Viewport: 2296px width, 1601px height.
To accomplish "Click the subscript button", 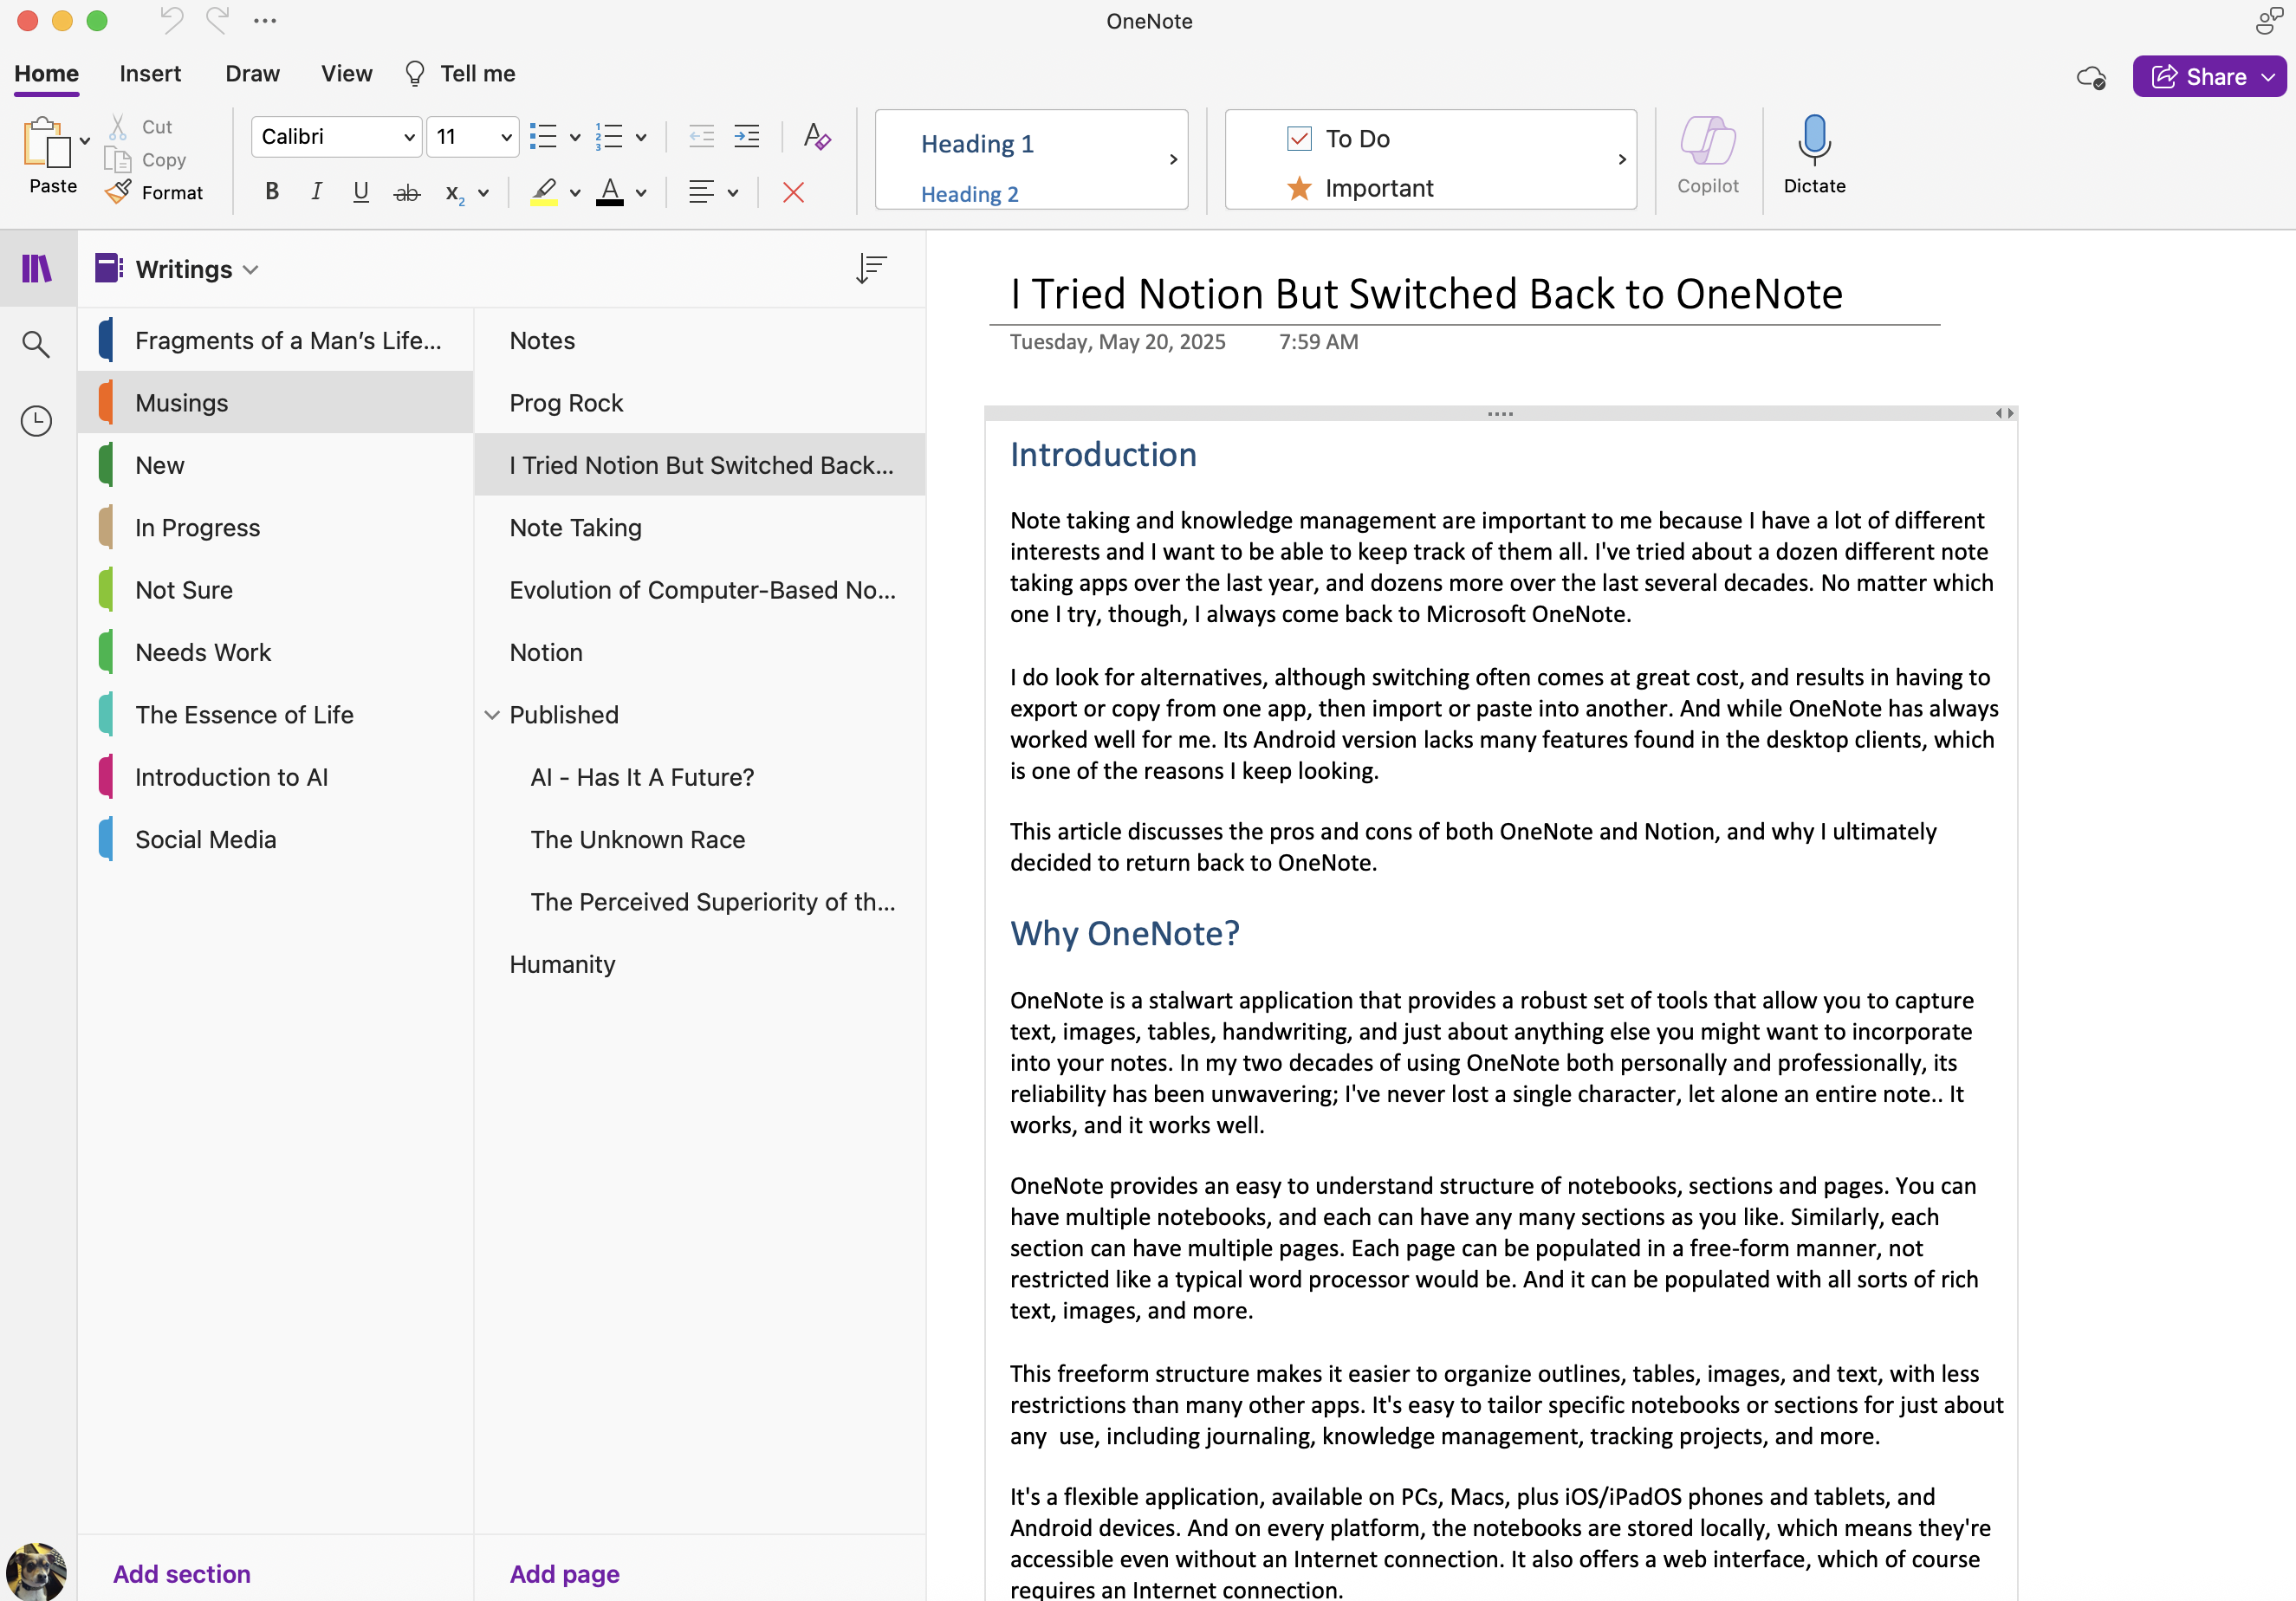I will 455,193.
